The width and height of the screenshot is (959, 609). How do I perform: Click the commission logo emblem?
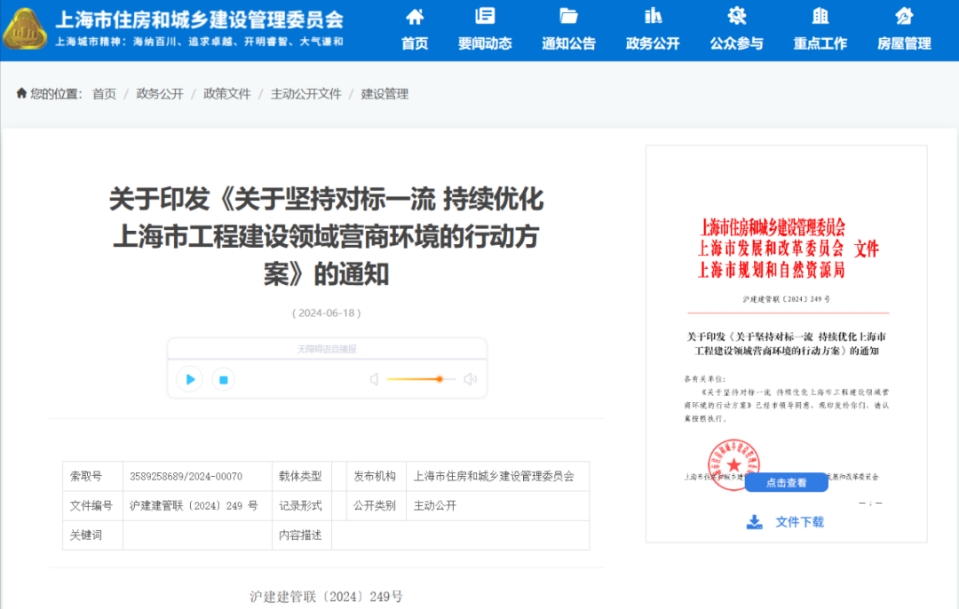pos(24,29)
